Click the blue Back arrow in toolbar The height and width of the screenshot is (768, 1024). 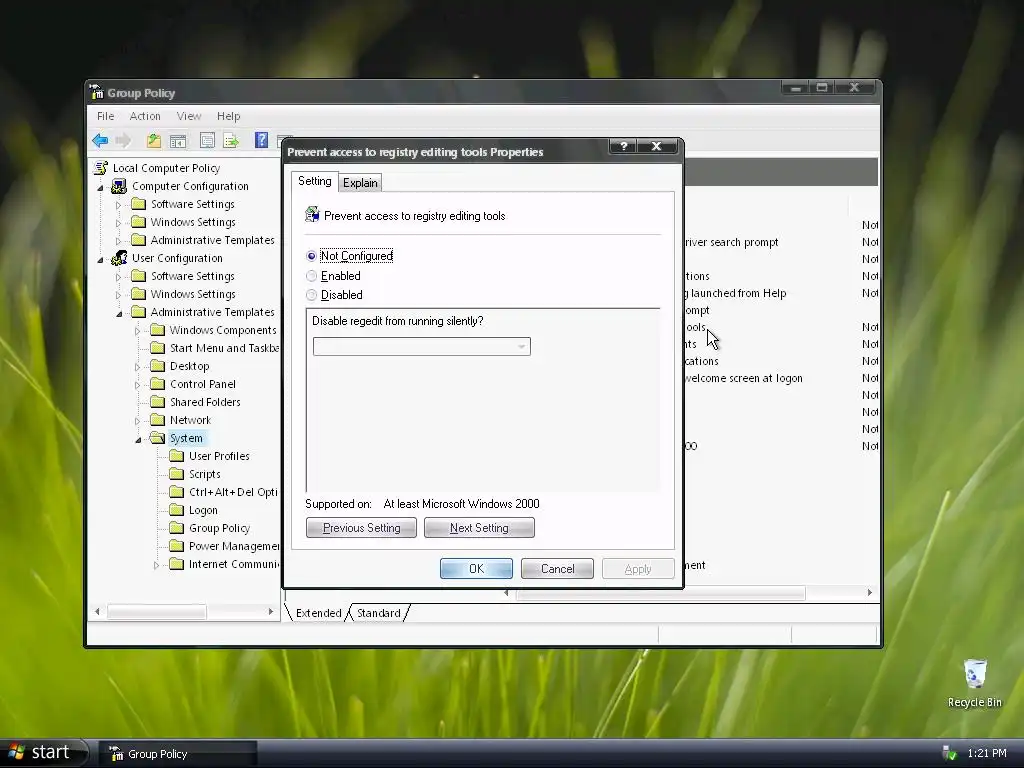[100, 140]
